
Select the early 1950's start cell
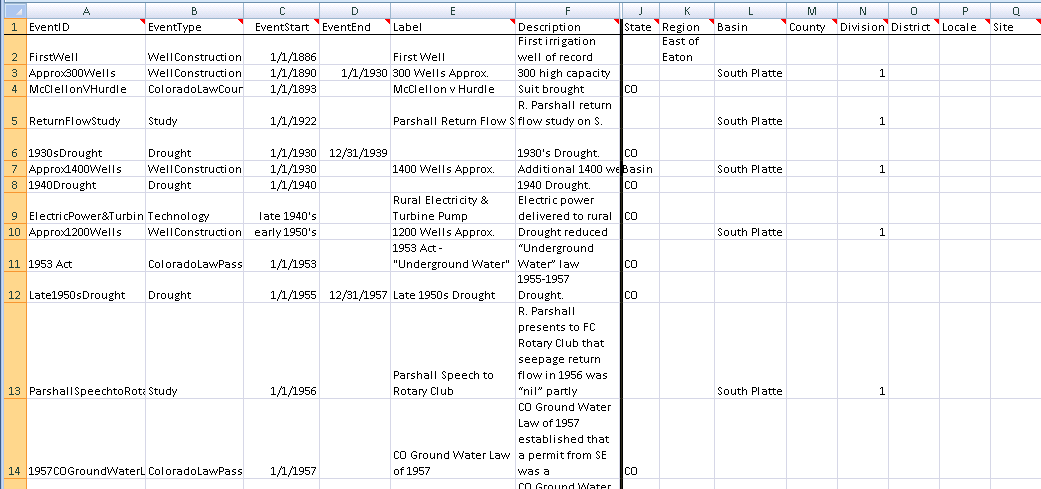281,232
